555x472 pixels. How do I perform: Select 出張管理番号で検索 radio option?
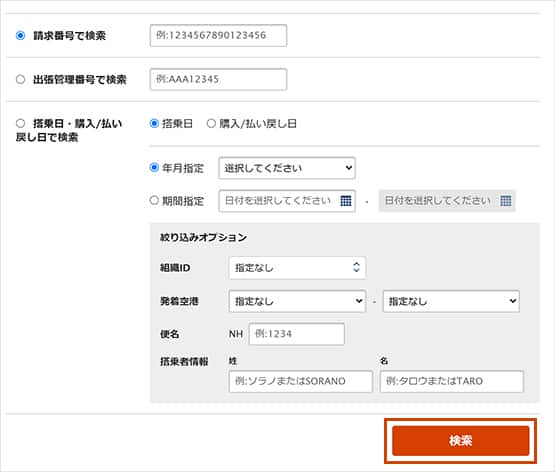(x=21, y=79)
